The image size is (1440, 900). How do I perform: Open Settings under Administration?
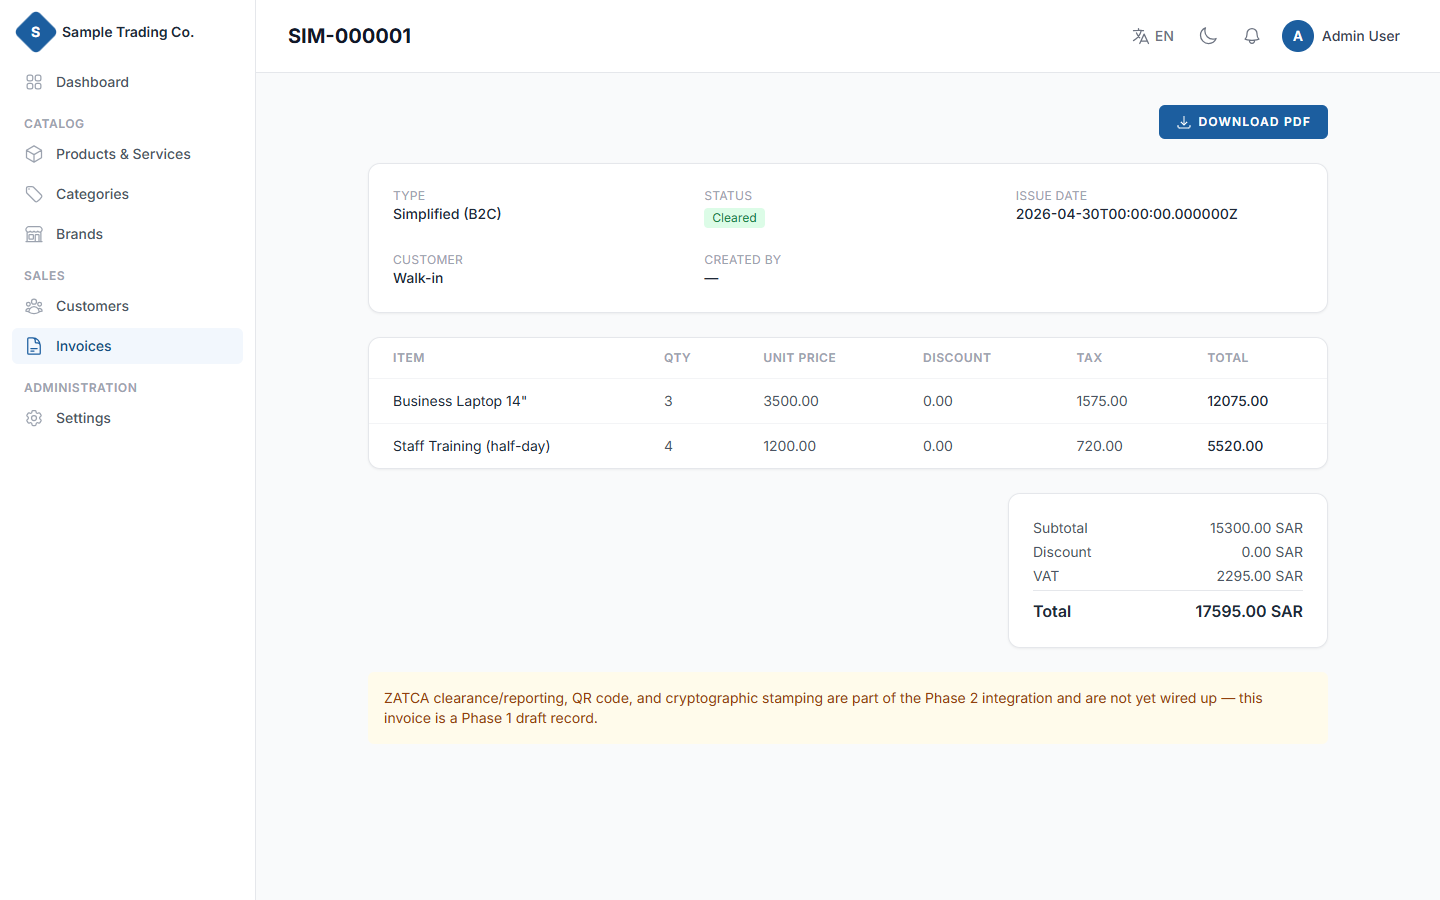click(x=127, y=418)
